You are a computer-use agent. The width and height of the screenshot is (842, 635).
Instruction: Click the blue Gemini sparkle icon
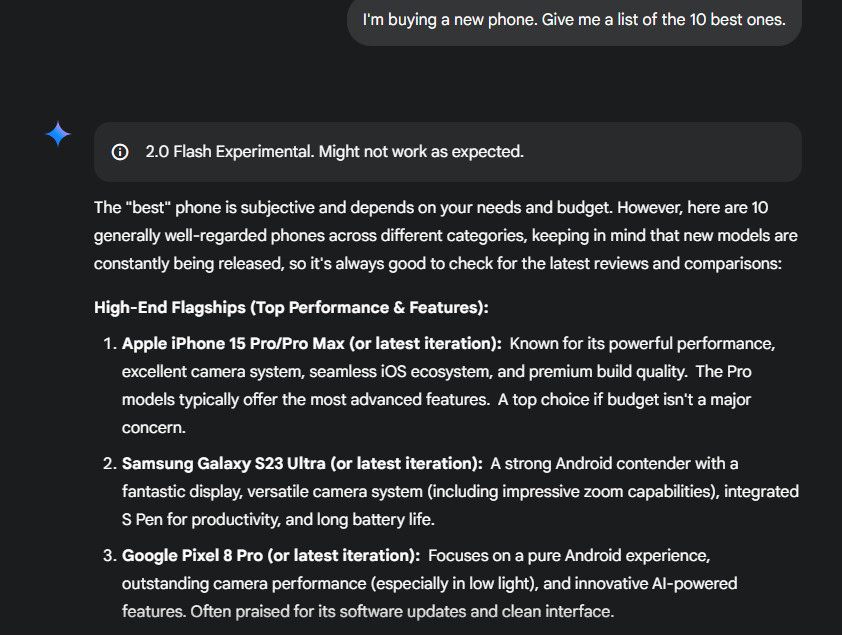[58, 134]
